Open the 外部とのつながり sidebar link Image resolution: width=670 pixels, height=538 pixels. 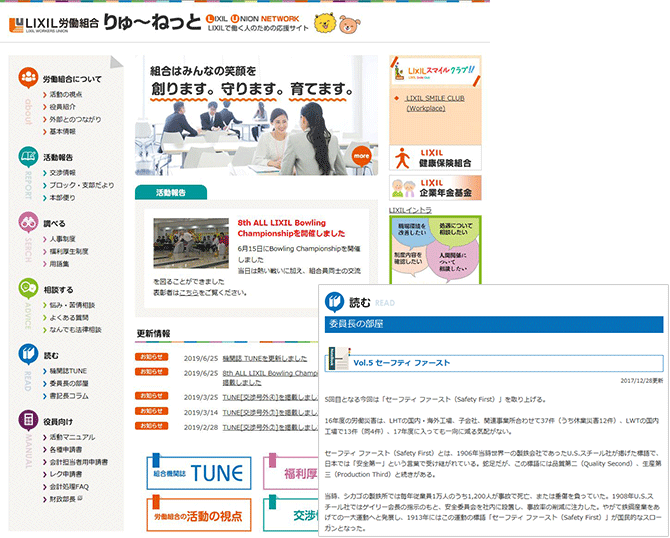coord(75,119)
